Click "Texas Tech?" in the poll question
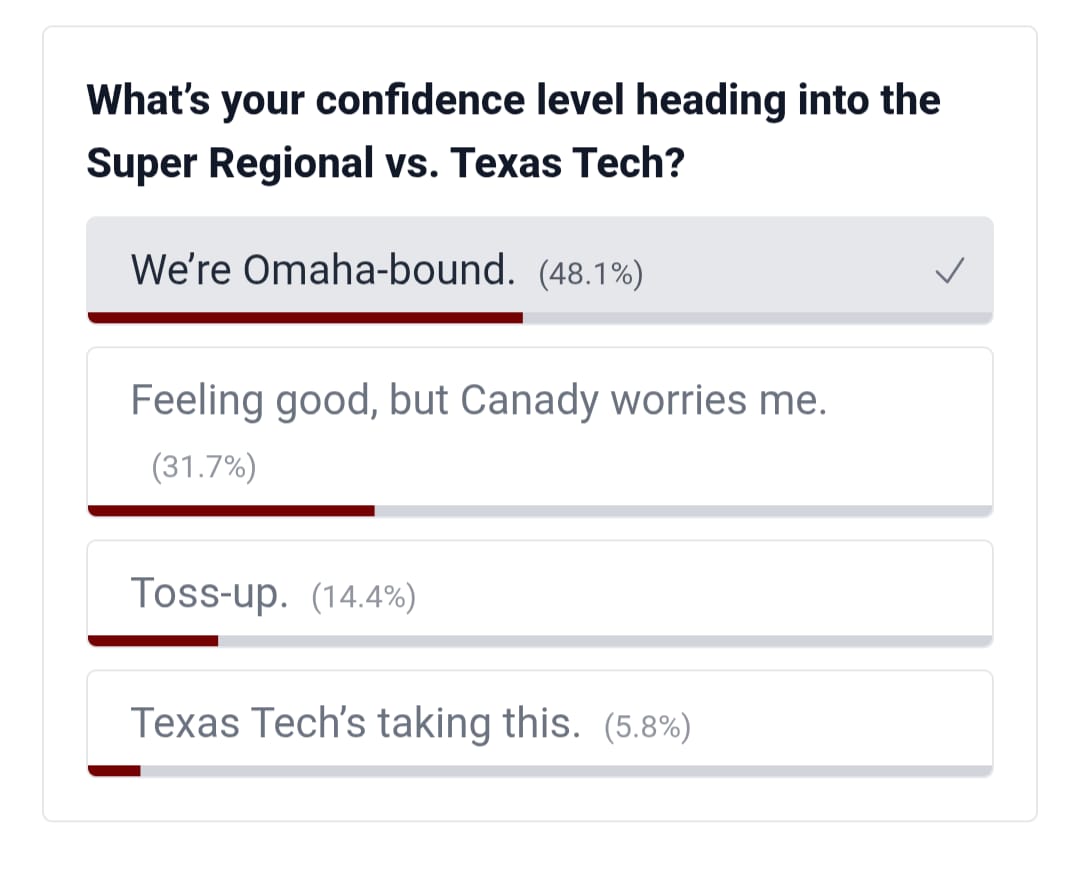Screen dimensions: 1080x885 point(568,163)
